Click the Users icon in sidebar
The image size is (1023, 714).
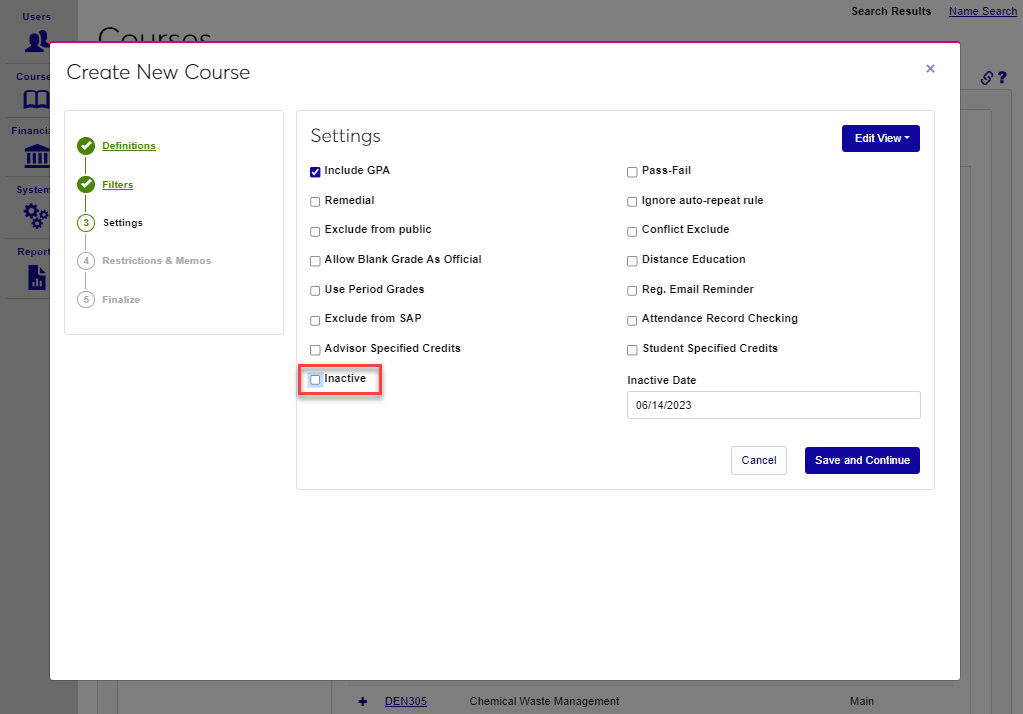(37, 41)
